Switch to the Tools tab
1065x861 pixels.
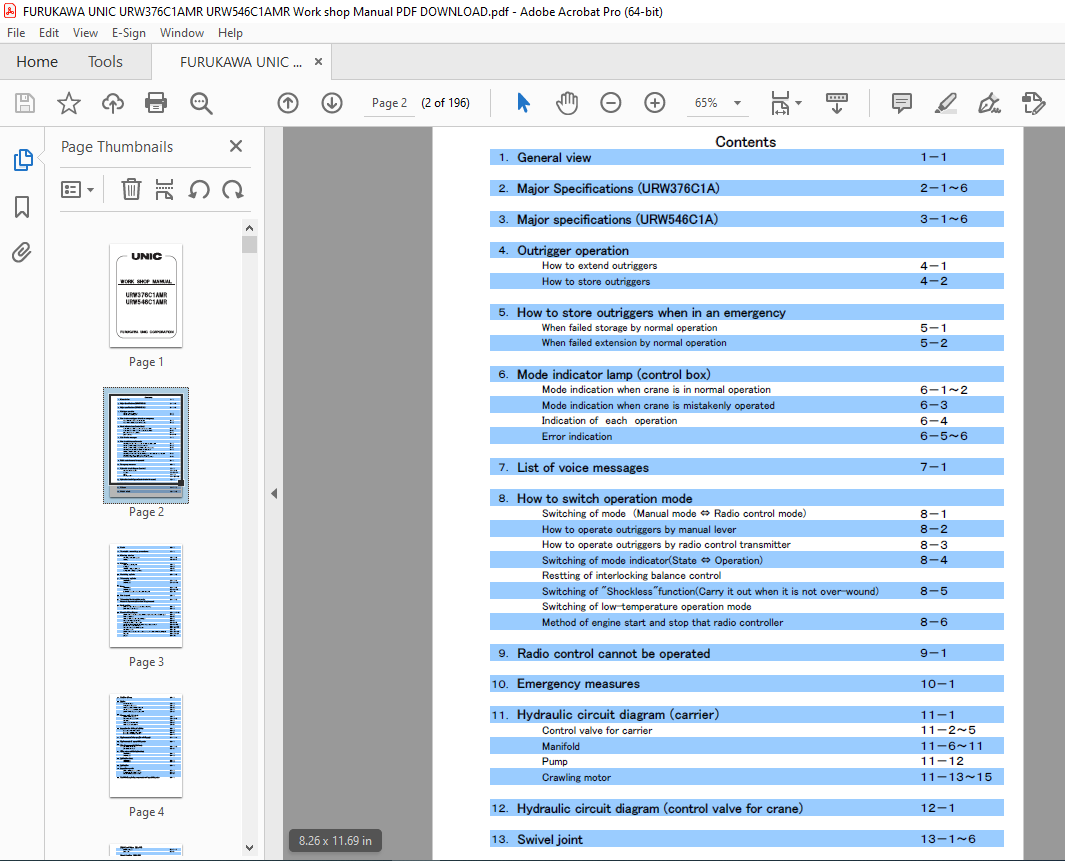coord(105,62)
